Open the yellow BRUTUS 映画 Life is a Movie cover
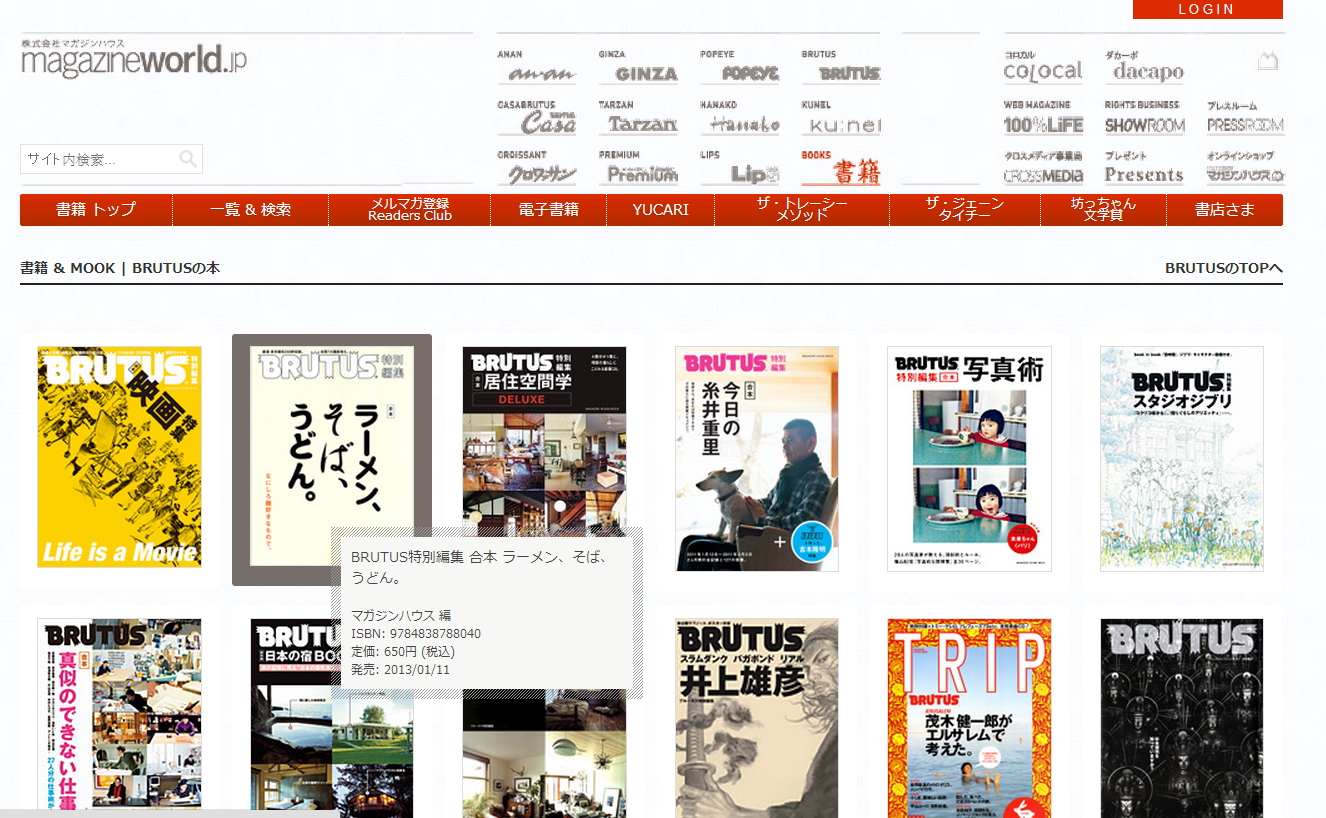This screenshot has width=1326, height=818. [119, 457]
